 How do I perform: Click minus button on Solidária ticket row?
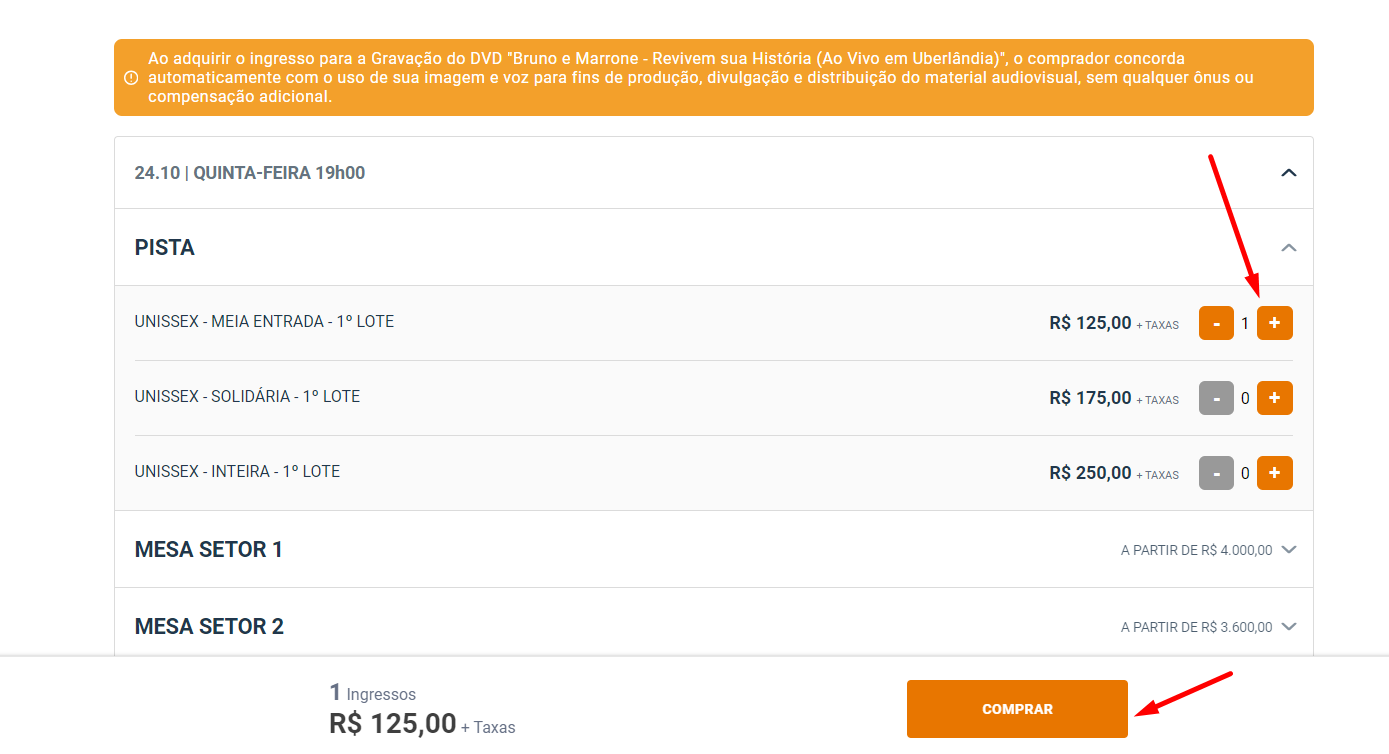coord(1216,398)
